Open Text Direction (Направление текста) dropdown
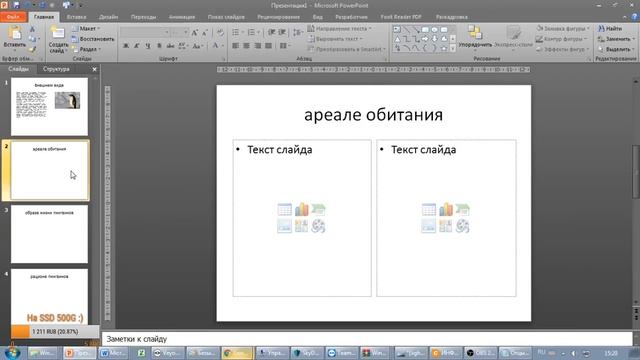640x360 pixels. [x=339, y=29]
